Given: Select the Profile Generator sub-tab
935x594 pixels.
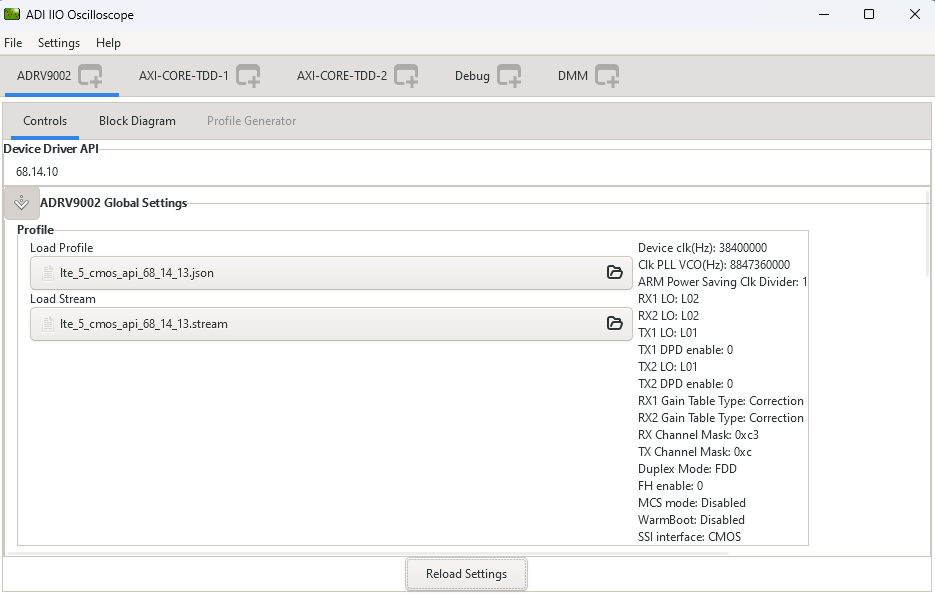Looking at the screenshot, I should [x=251, y=121].
